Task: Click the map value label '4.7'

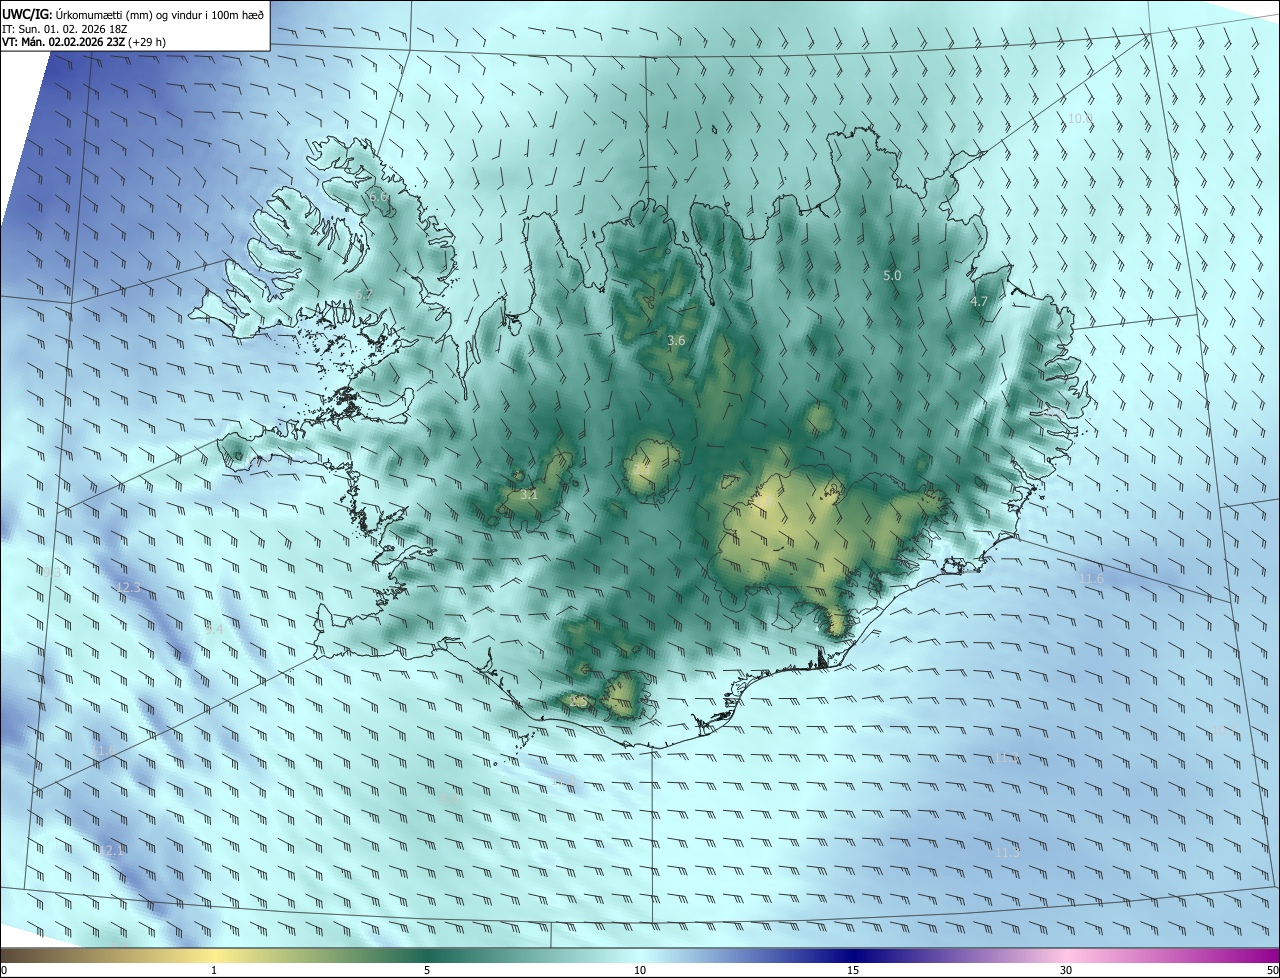Action: click(979, 301)
